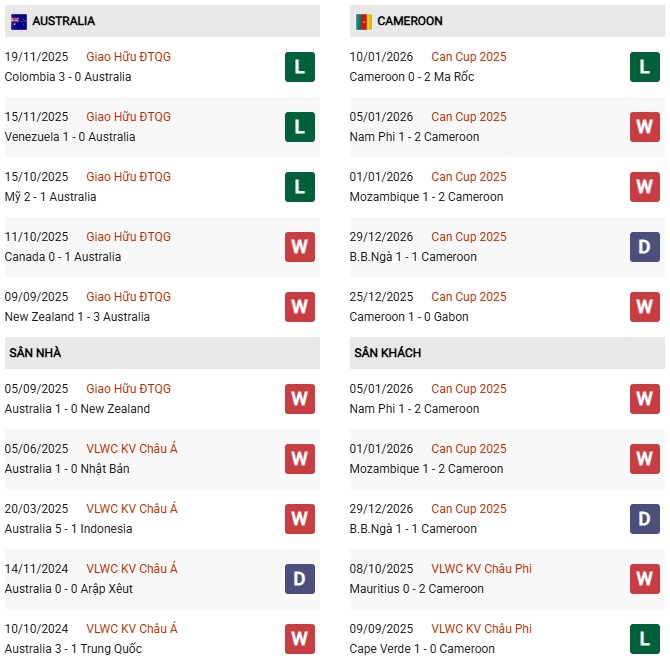
Task: Open VLWC KV Châu Á link dated 05/06/2025
Action: click(131, 449)
